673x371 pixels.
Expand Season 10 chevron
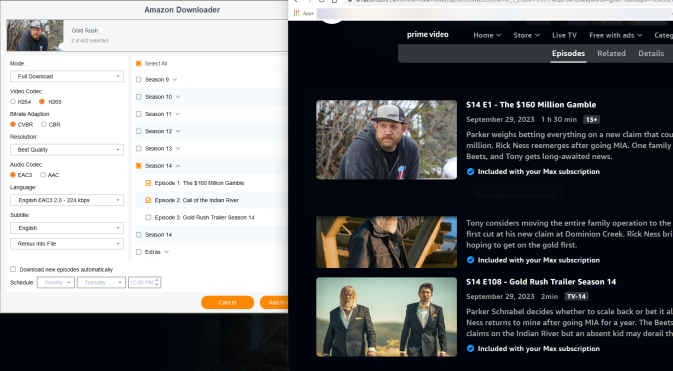178,97
